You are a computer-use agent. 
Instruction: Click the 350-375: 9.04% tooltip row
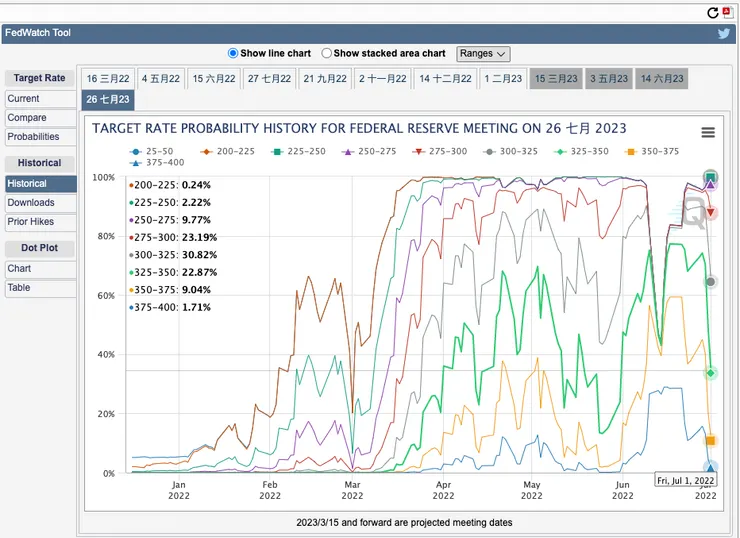tap(170, 290)
